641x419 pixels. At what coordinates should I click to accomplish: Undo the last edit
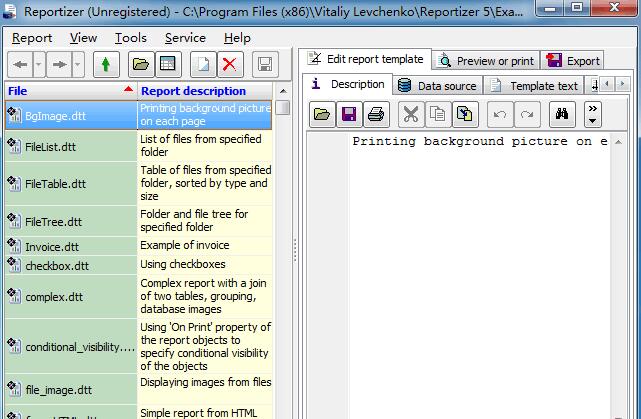tap(500, 114)
